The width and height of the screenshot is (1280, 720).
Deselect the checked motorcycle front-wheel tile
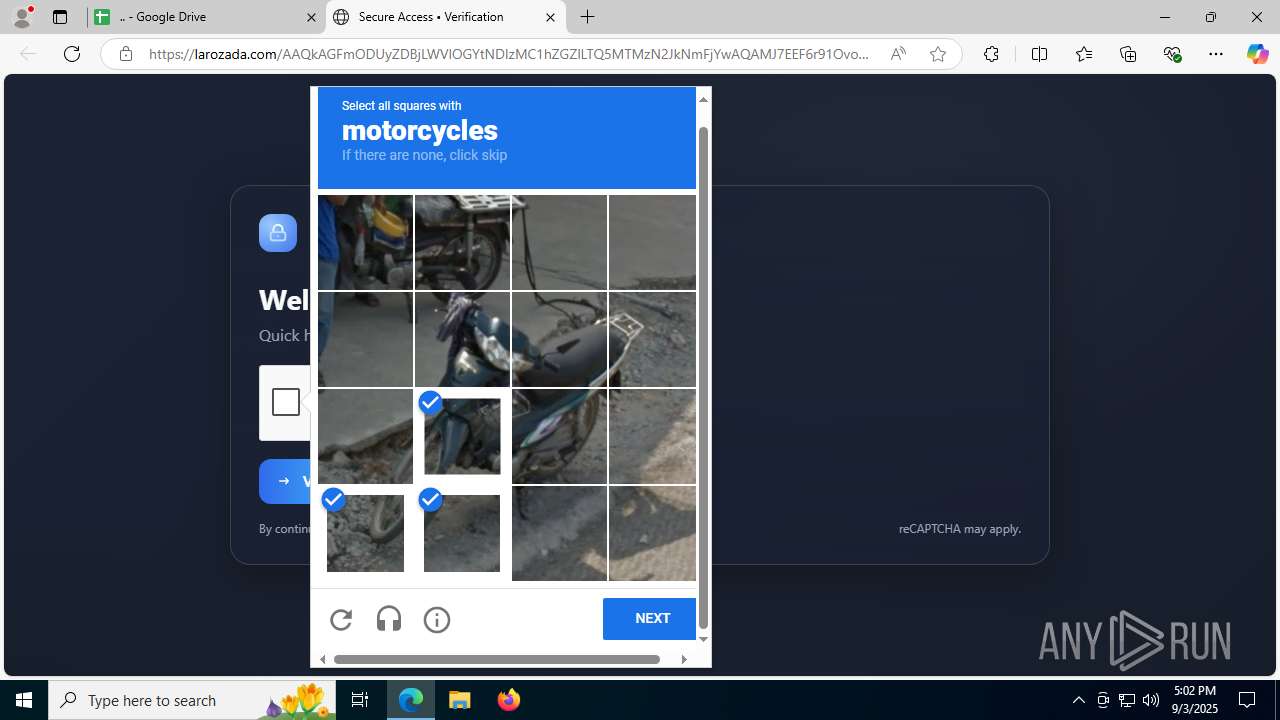(462, 436)
